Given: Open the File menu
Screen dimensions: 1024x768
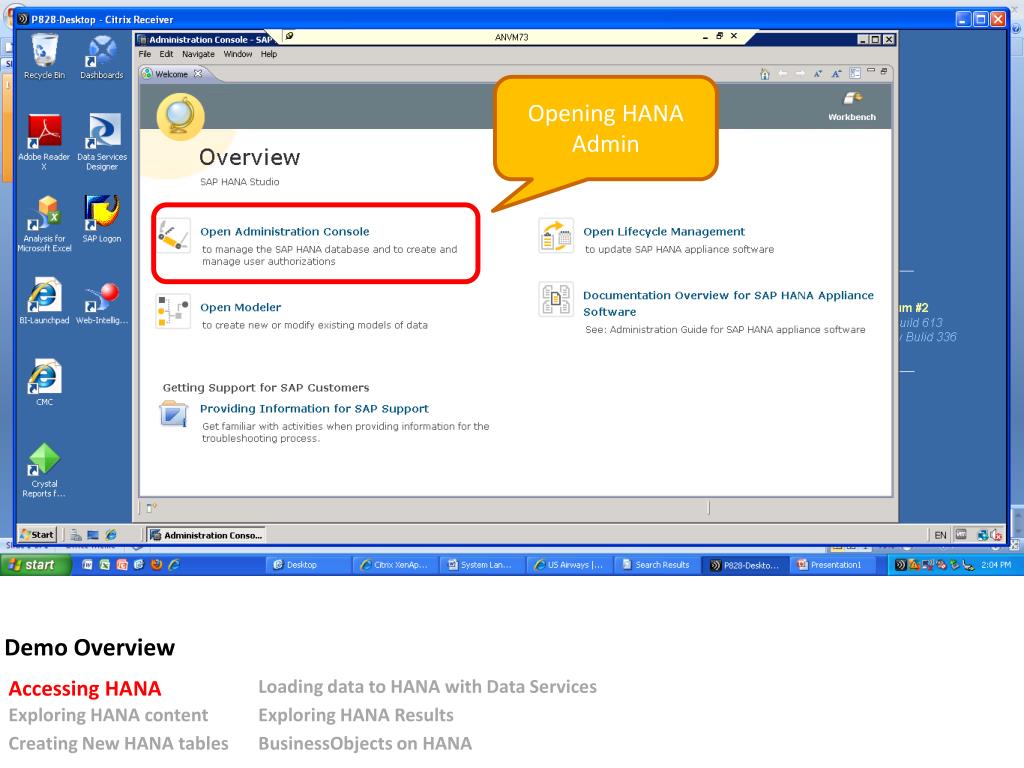Looking at the screenshot, I should (x=144, y=54).
